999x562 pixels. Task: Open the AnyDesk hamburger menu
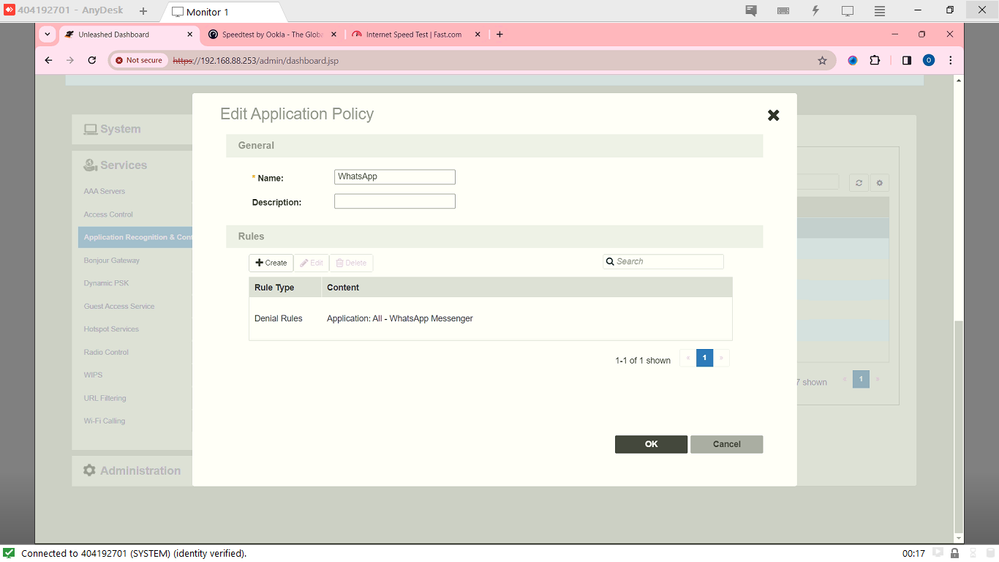880,11
